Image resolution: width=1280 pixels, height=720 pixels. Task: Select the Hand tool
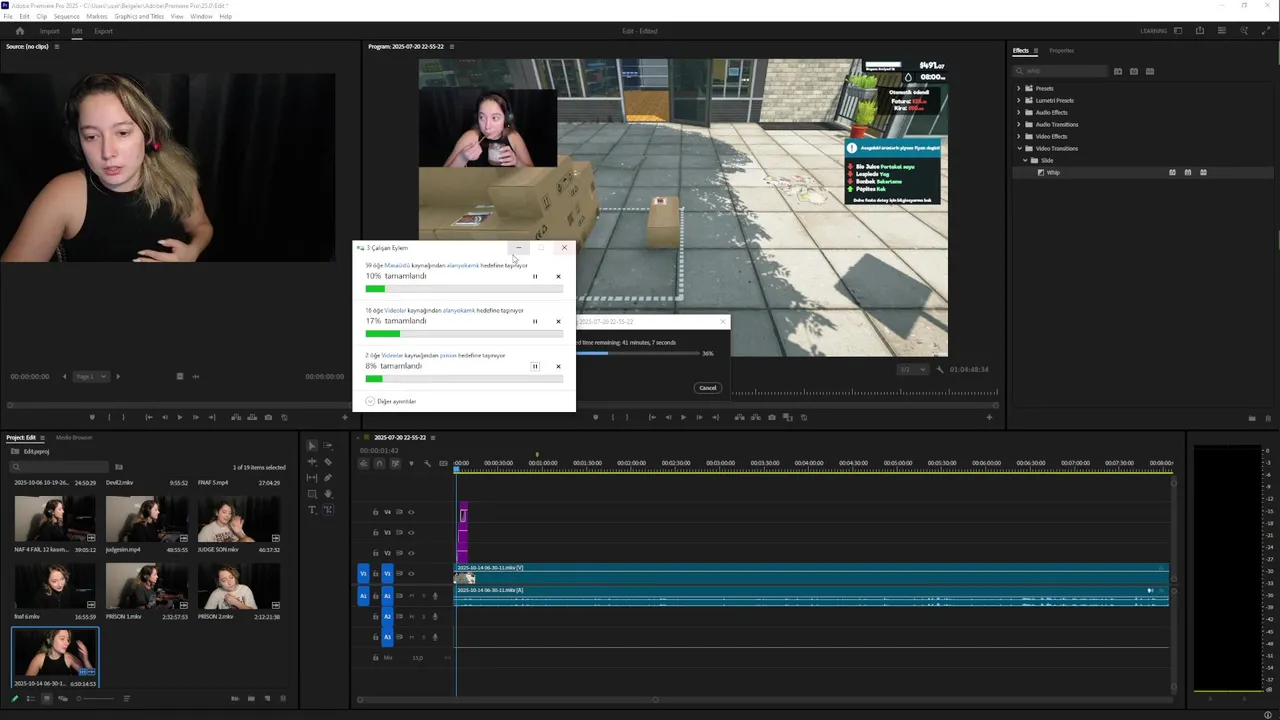pos(328,494)
